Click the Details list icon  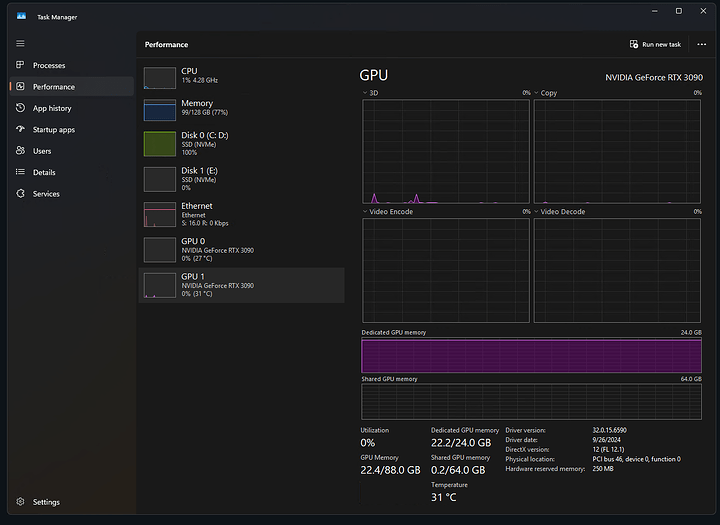pyautogui.click(x=20, y=172)
